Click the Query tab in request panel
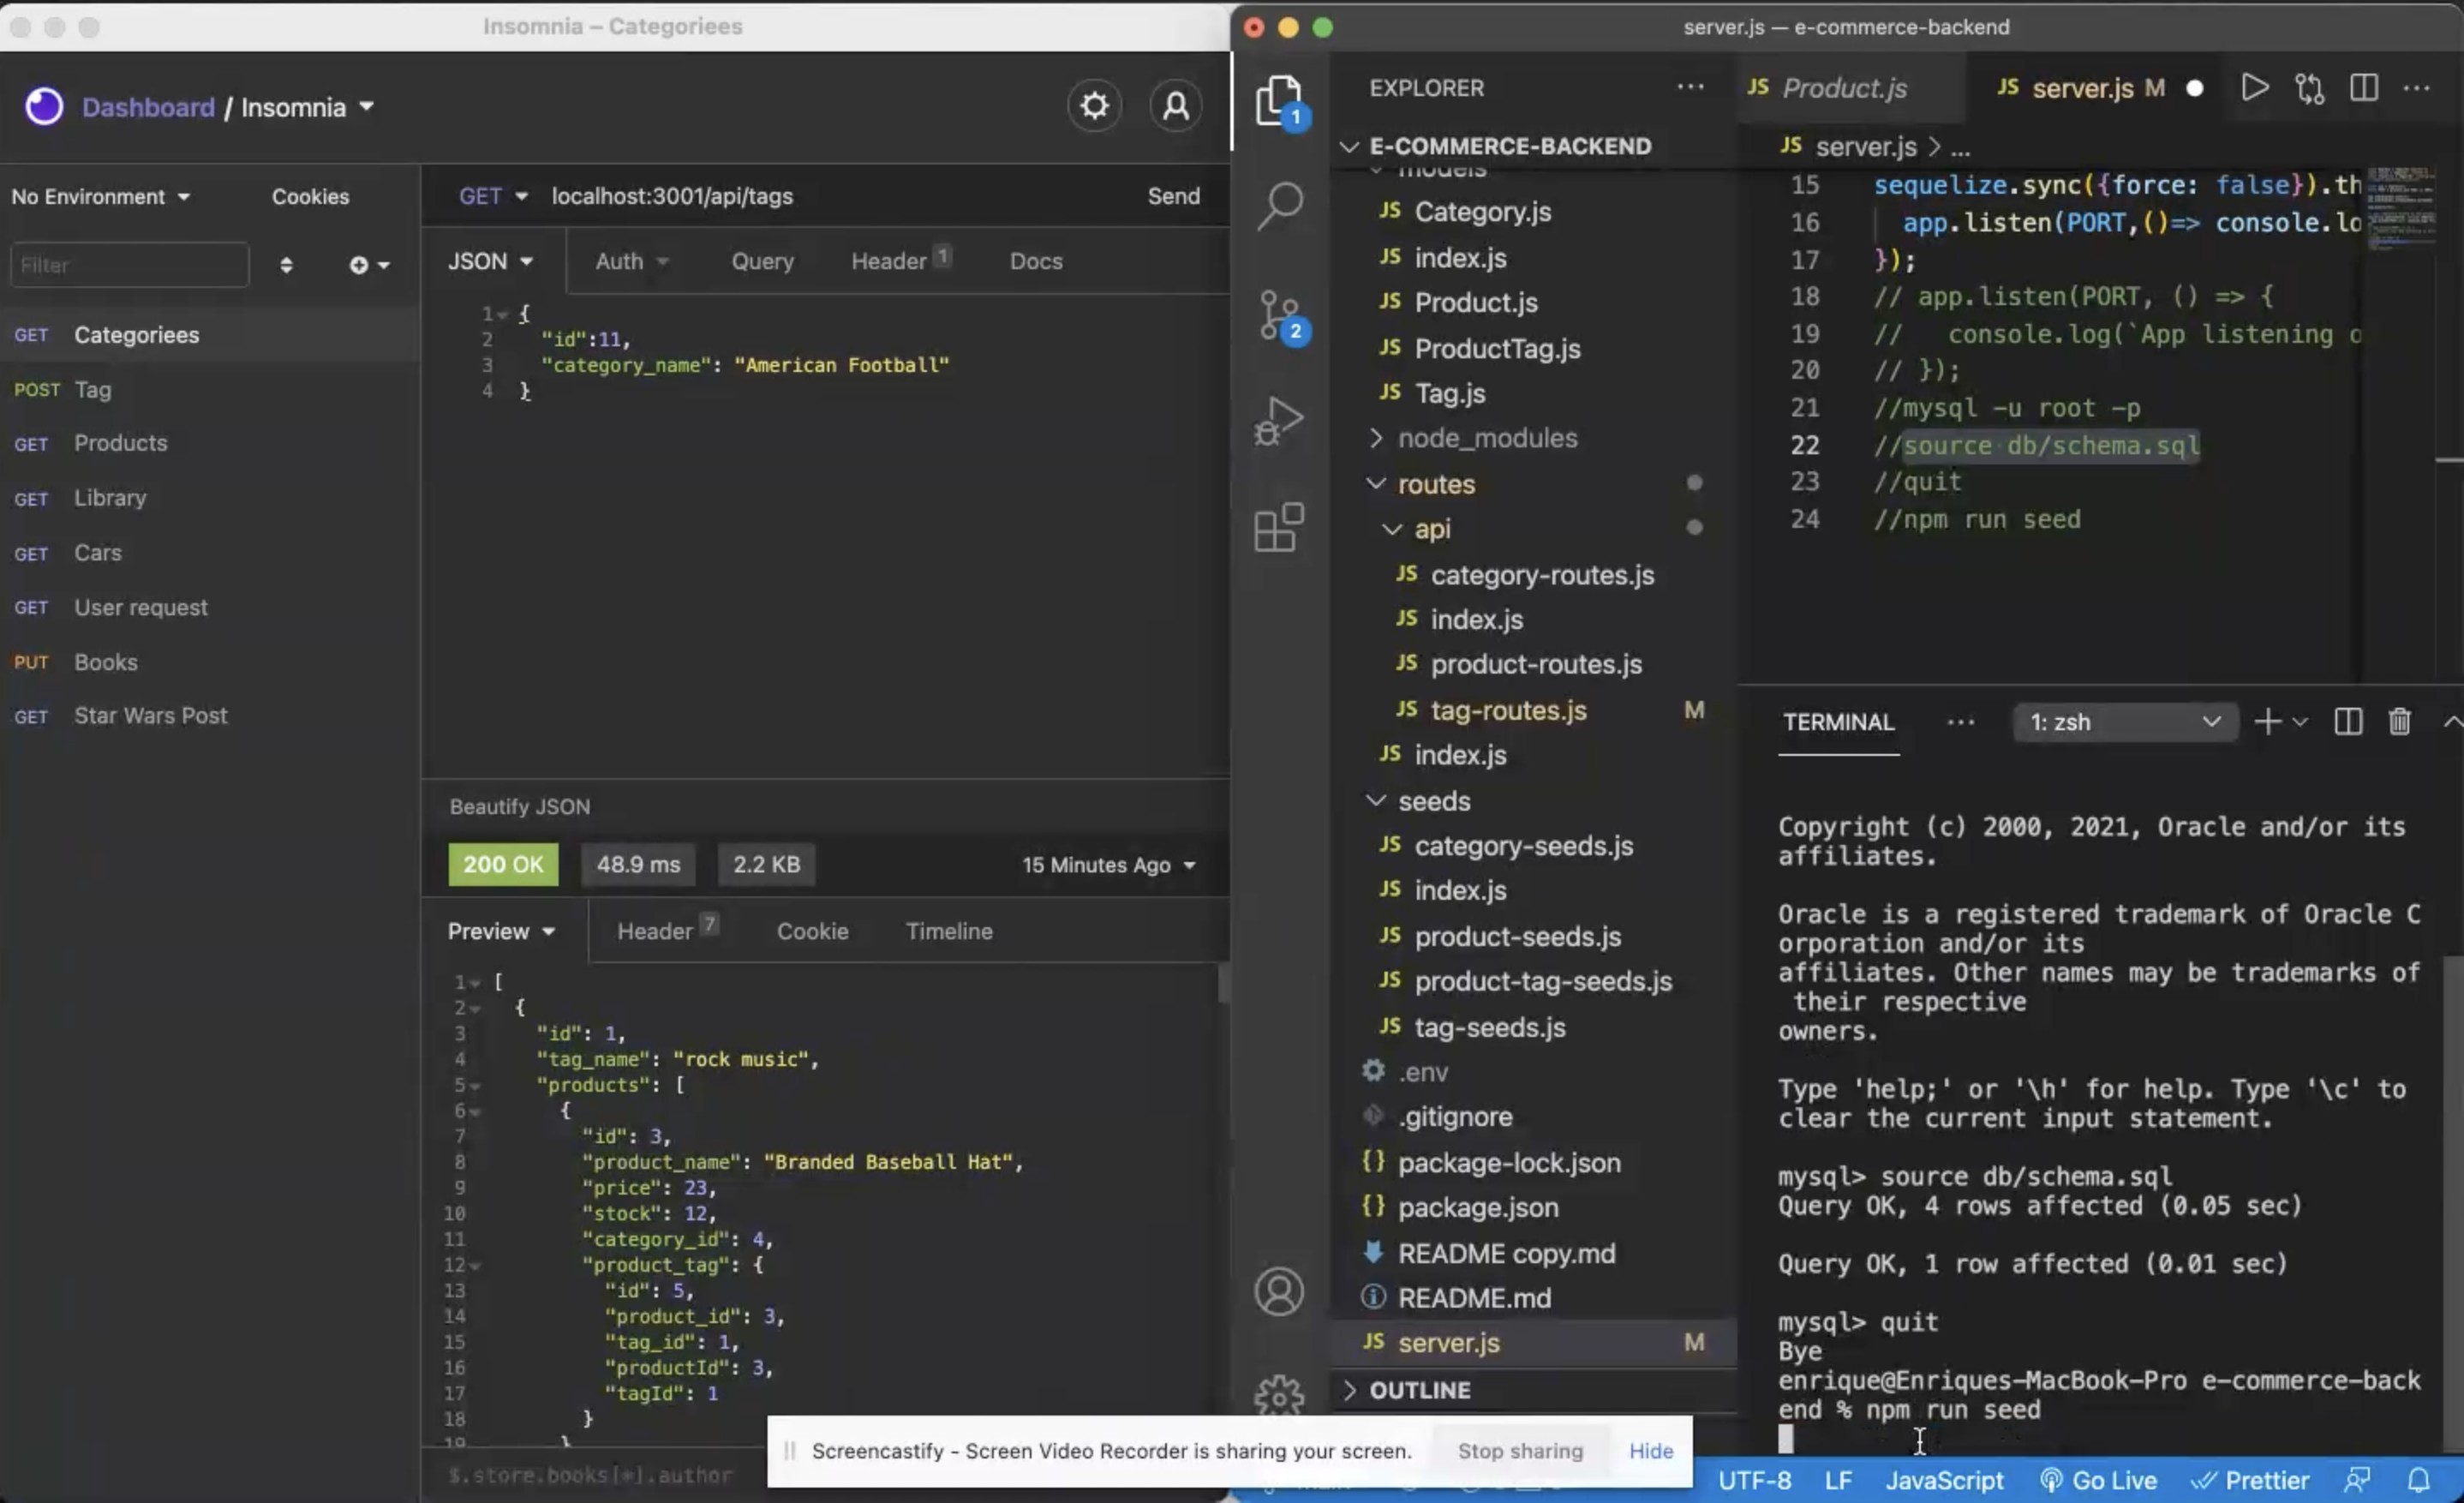This screenshot has height=1503, width=2464. click(x=760, y=262)
